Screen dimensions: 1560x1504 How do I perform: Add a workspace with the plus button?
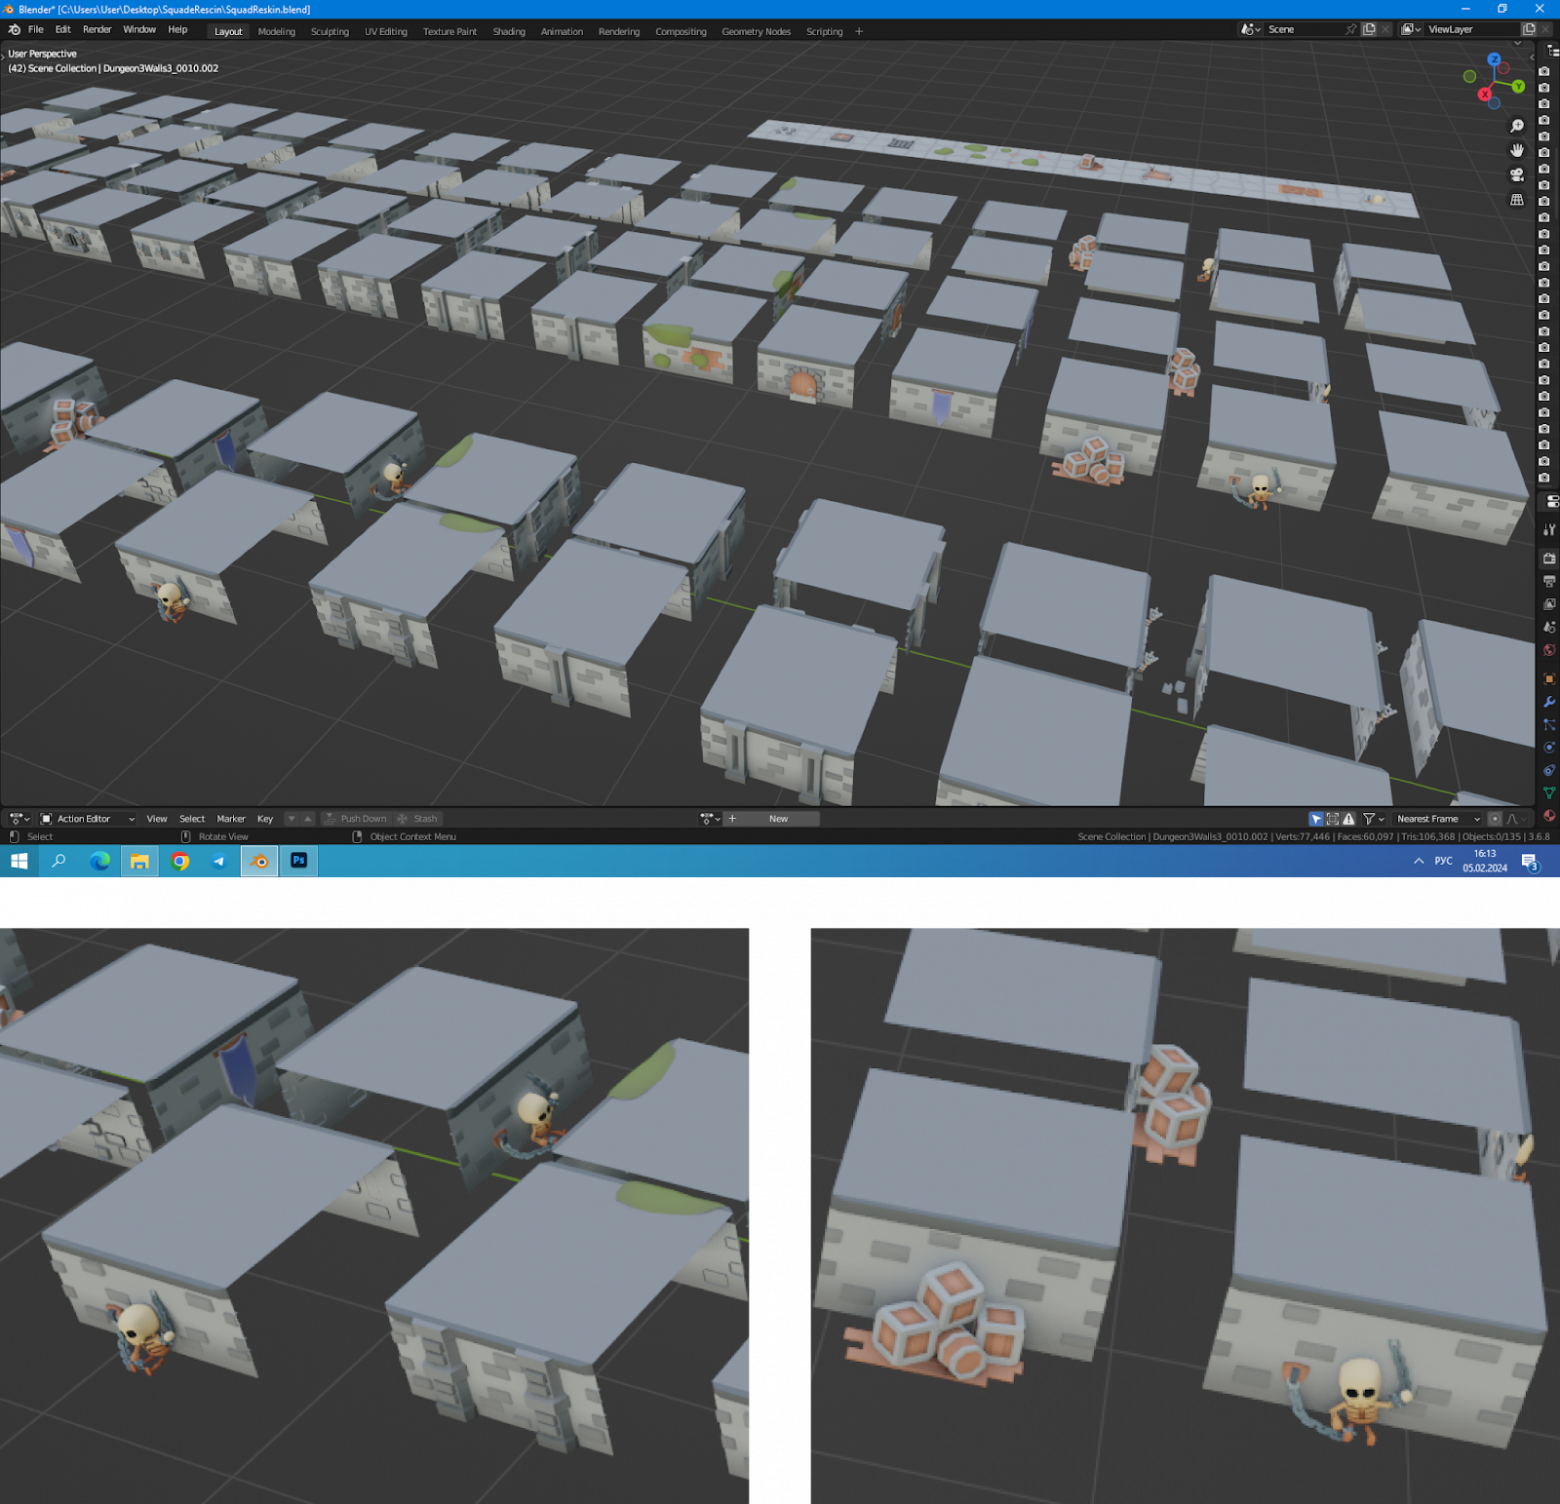[x=859, y=32]
